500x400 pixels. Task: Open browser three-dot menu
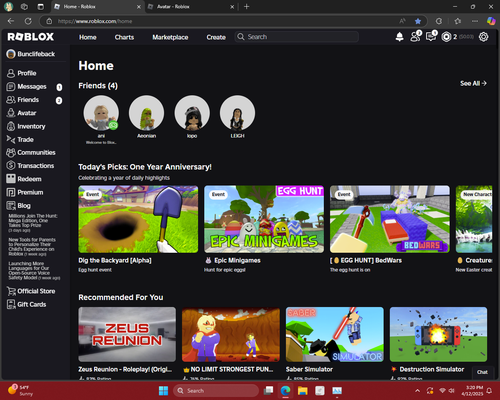475,21
